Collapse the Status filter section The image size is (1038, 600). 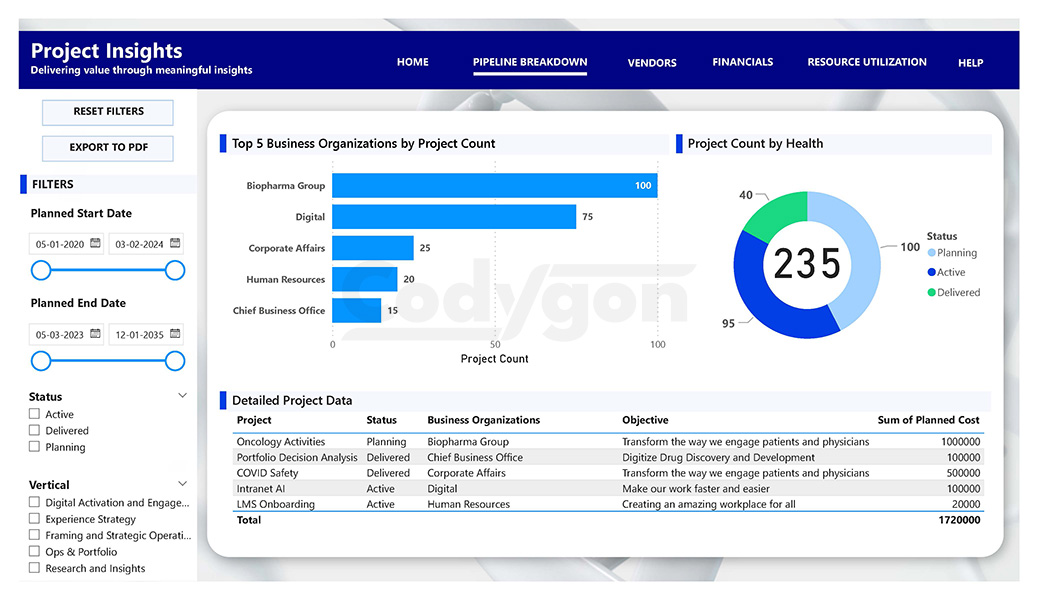tap(182, 395)
